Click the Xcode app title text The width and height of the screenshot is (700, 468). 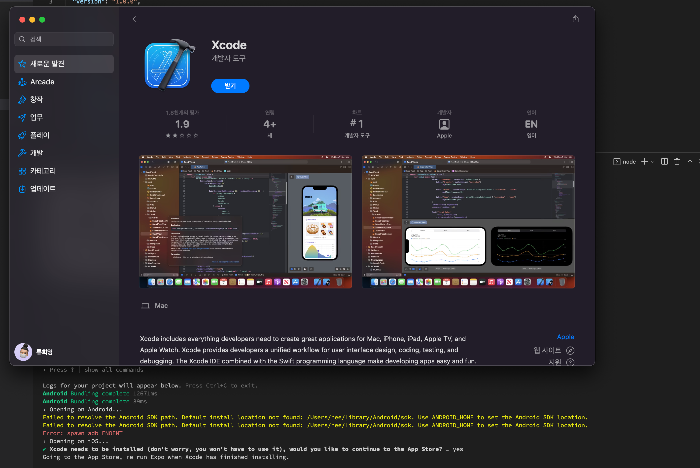click(x=229, y=45)
